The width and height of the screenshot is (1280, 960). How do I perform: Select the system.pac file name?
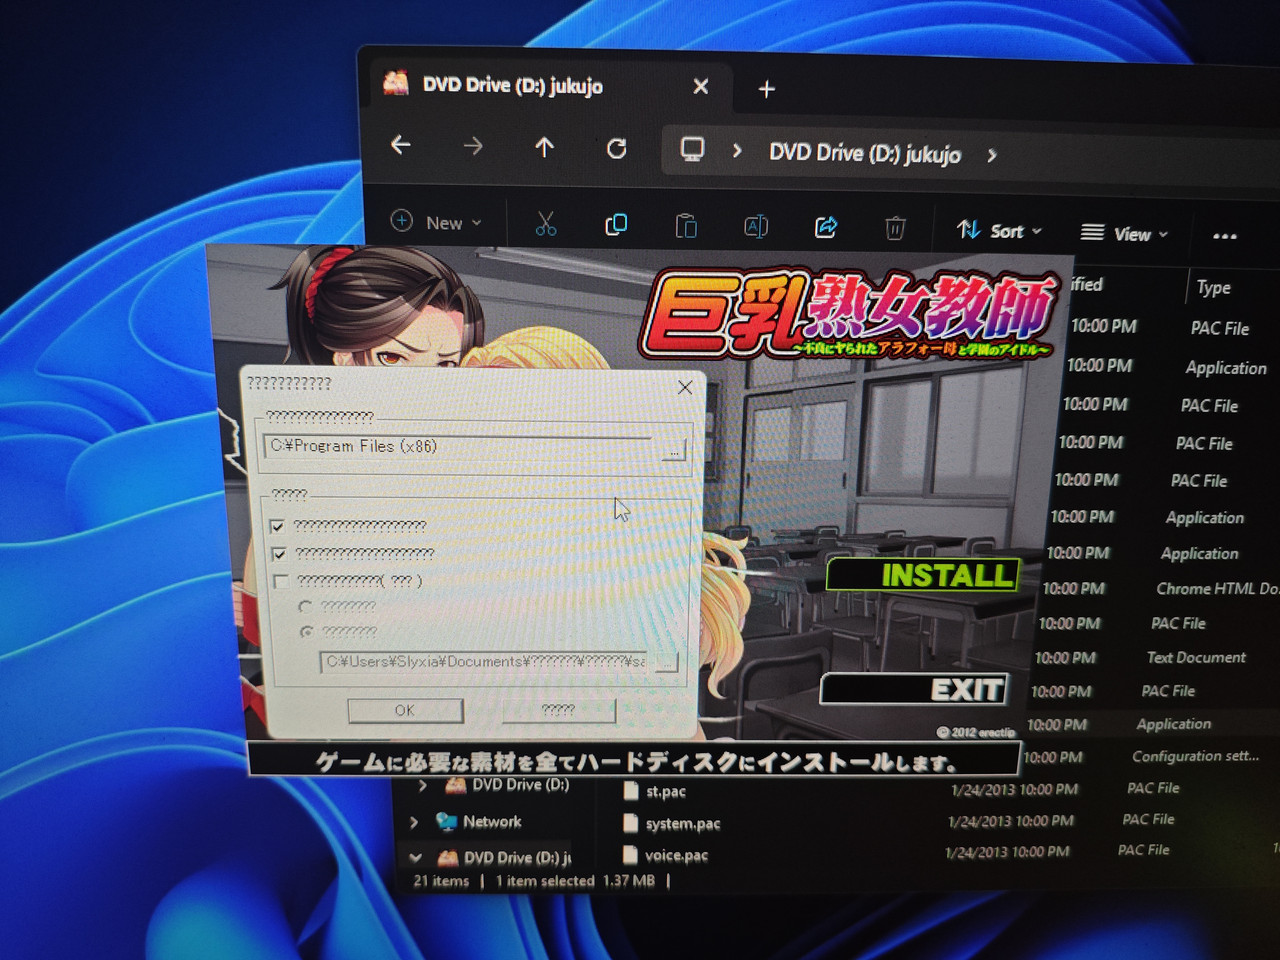click(683, 824)
